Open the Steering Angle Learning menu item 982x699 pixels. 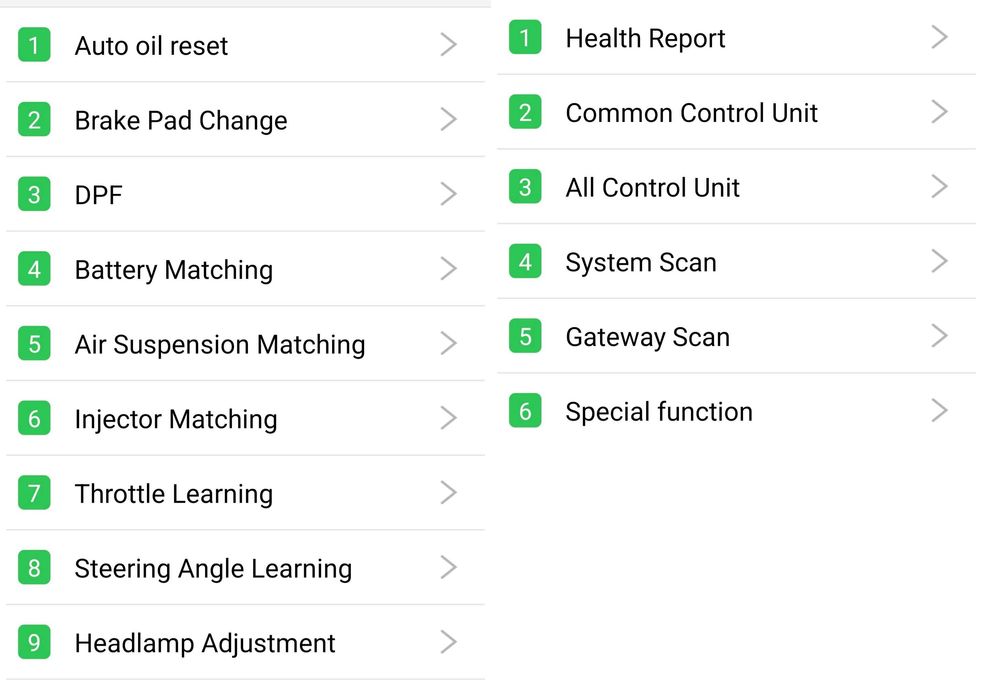pyautogui.click(x=213, y=569)
